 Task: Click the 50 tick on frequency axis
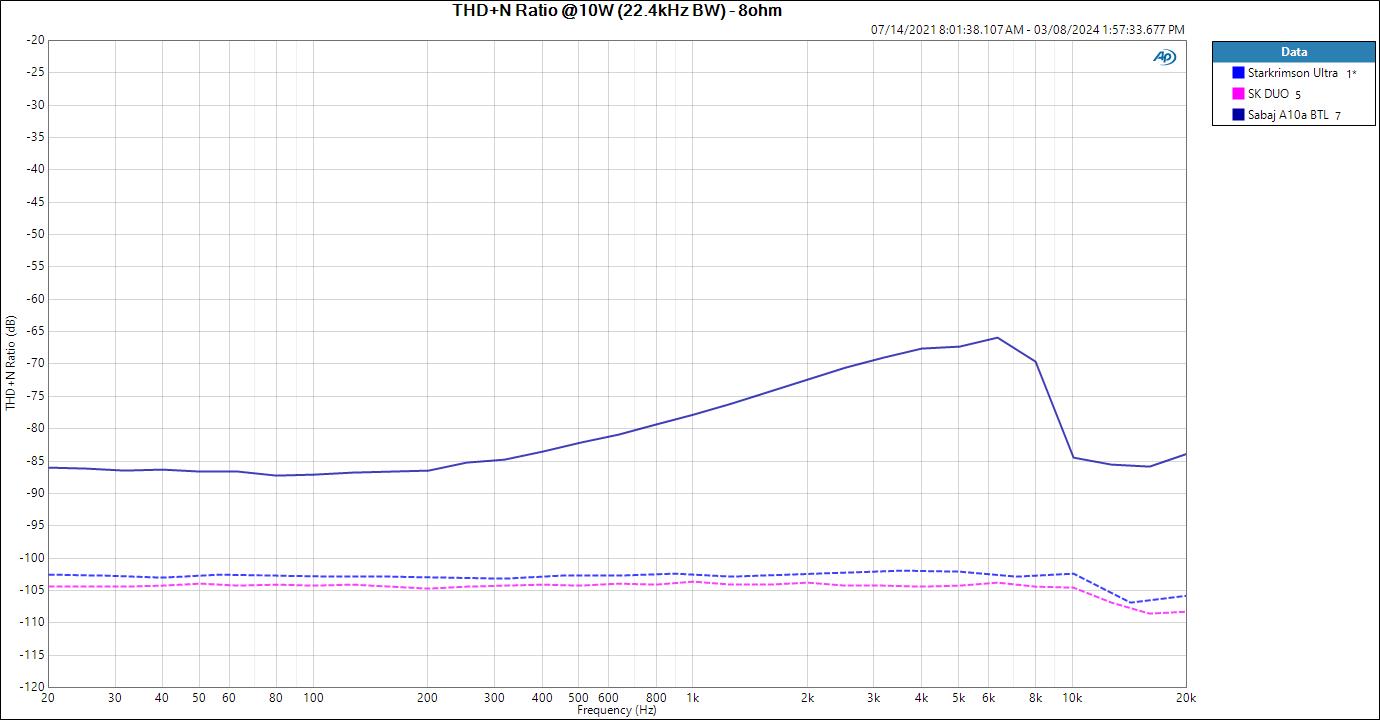click(x=199, y=698)
